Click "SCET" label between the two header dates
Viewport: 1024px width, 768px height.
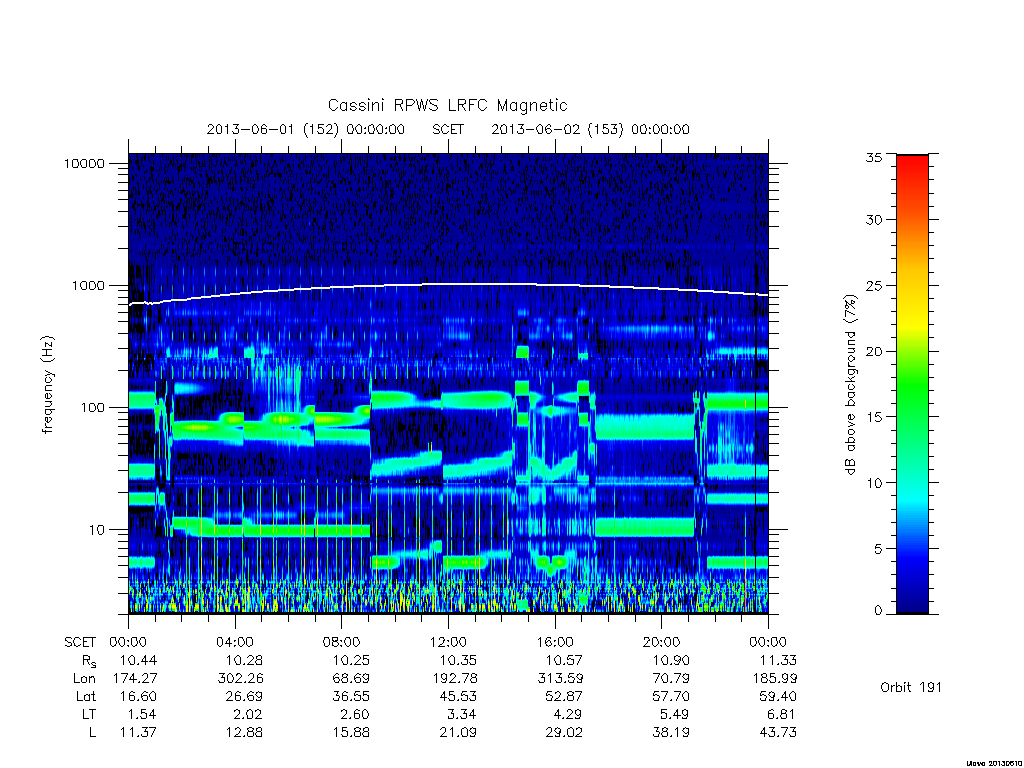[448, 129]
